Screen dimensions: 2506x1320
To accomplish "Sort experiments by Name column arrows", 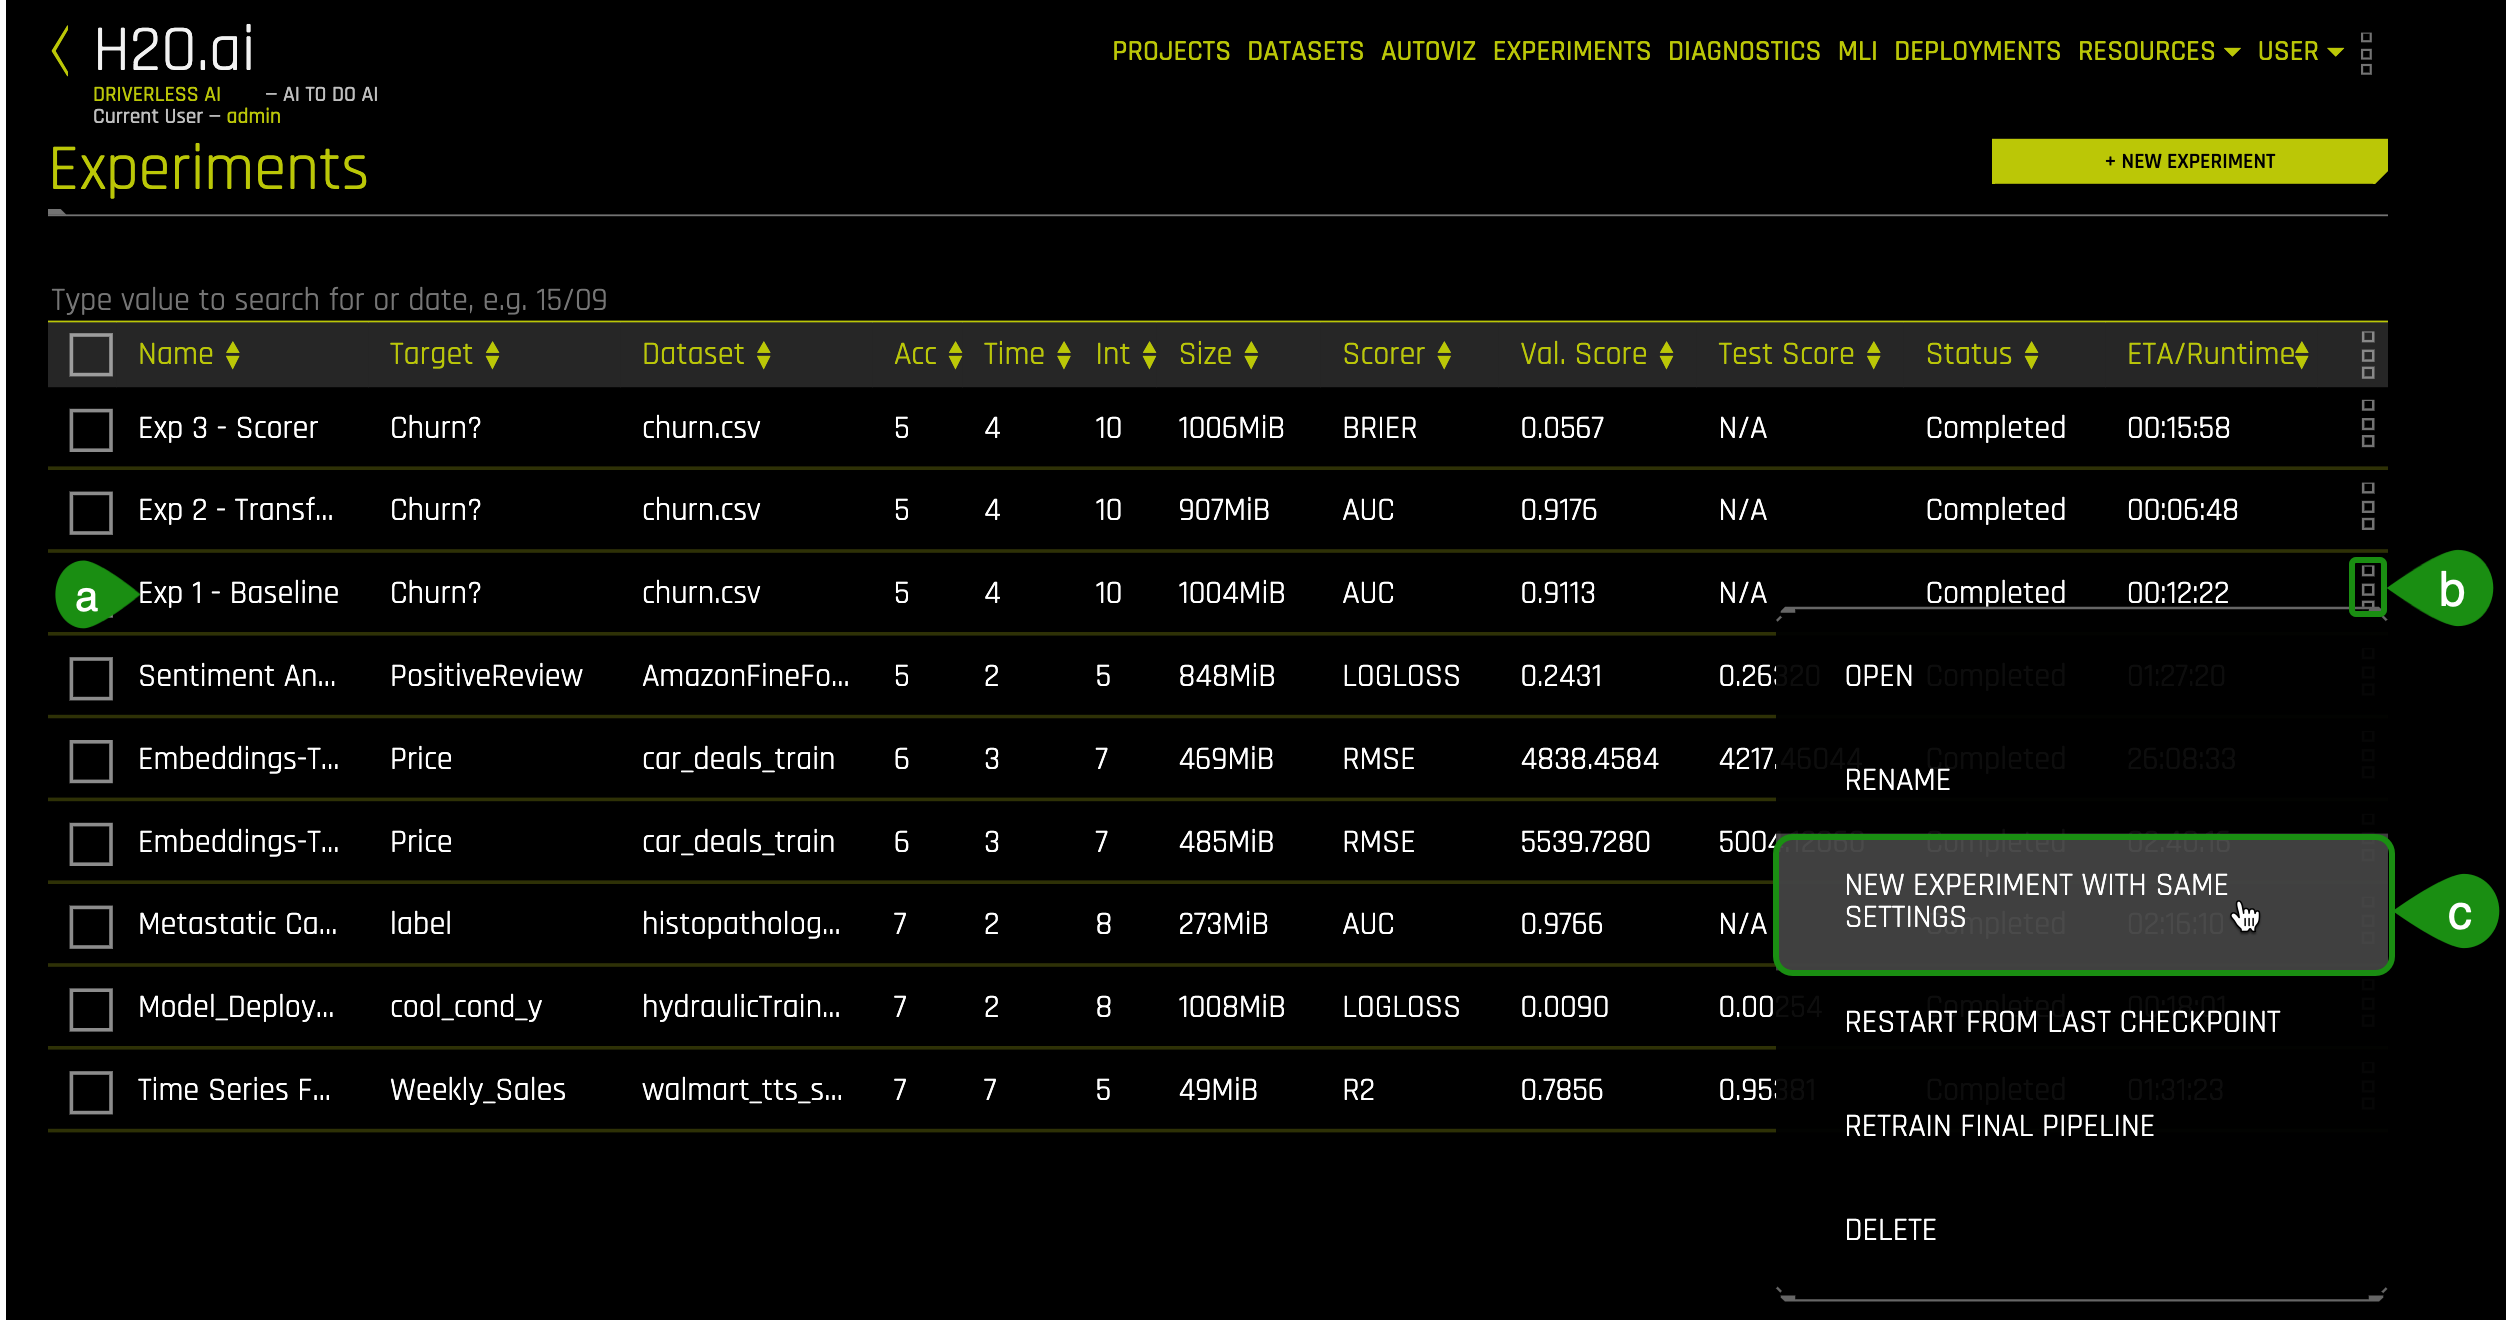I will [233, 355].
